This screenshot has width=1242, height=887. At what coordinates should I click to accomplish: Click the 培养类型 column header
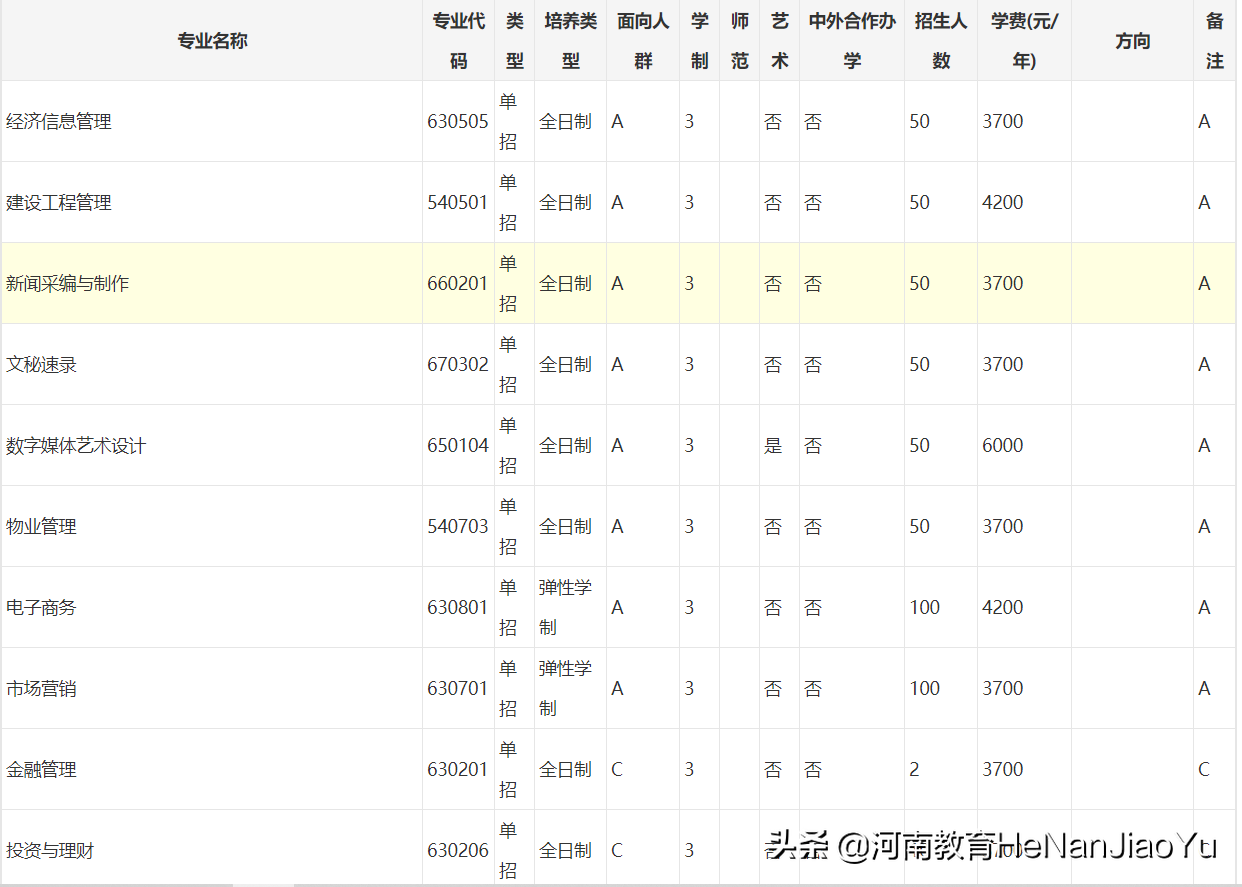pos(568,40)
